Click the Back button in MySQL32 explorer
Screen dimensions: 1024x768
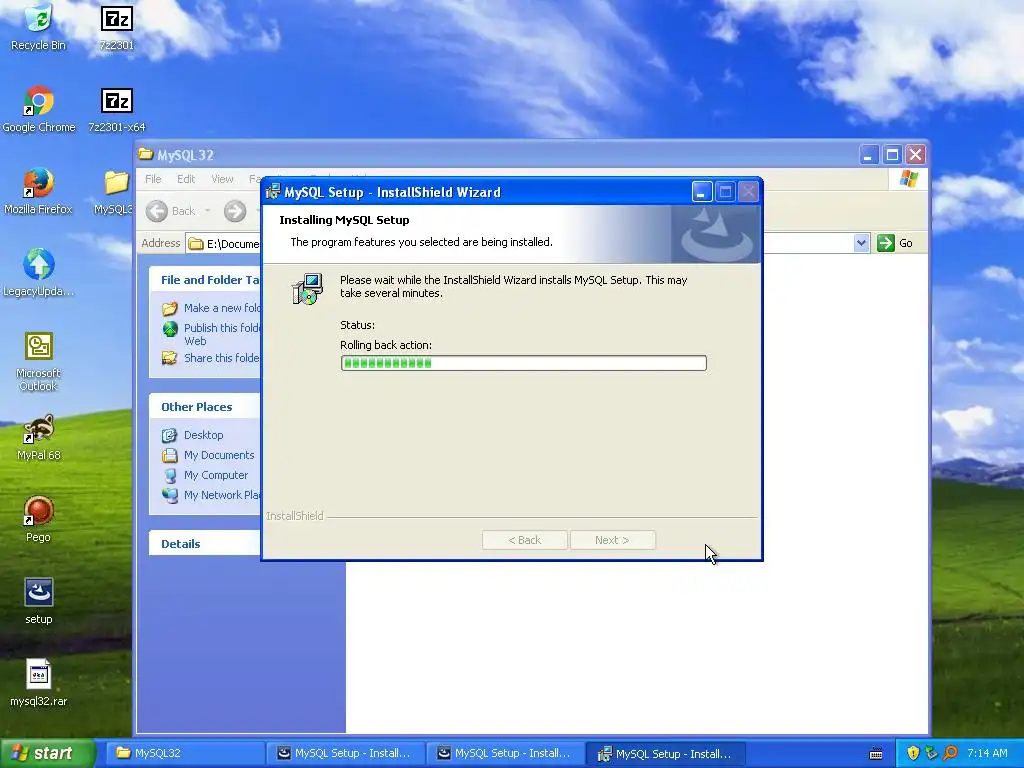coord(171,211)
